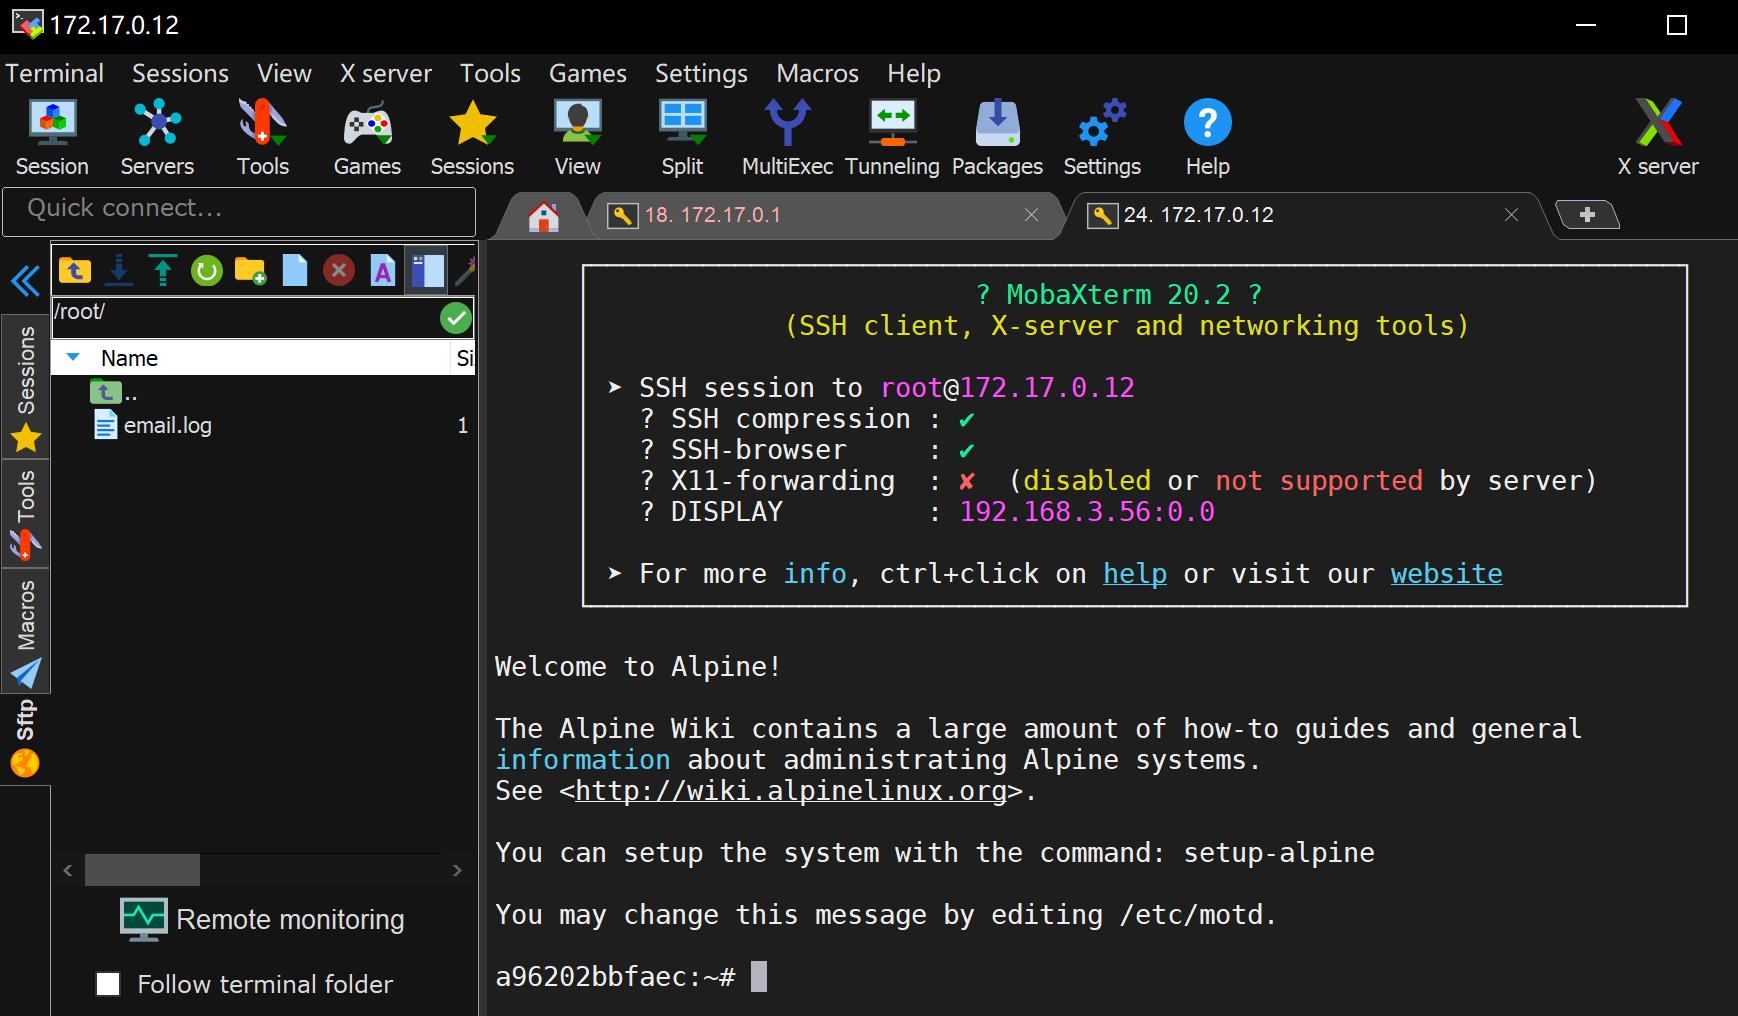
Task: Open the Help menu in the menu bar
Action: point(914,73)
